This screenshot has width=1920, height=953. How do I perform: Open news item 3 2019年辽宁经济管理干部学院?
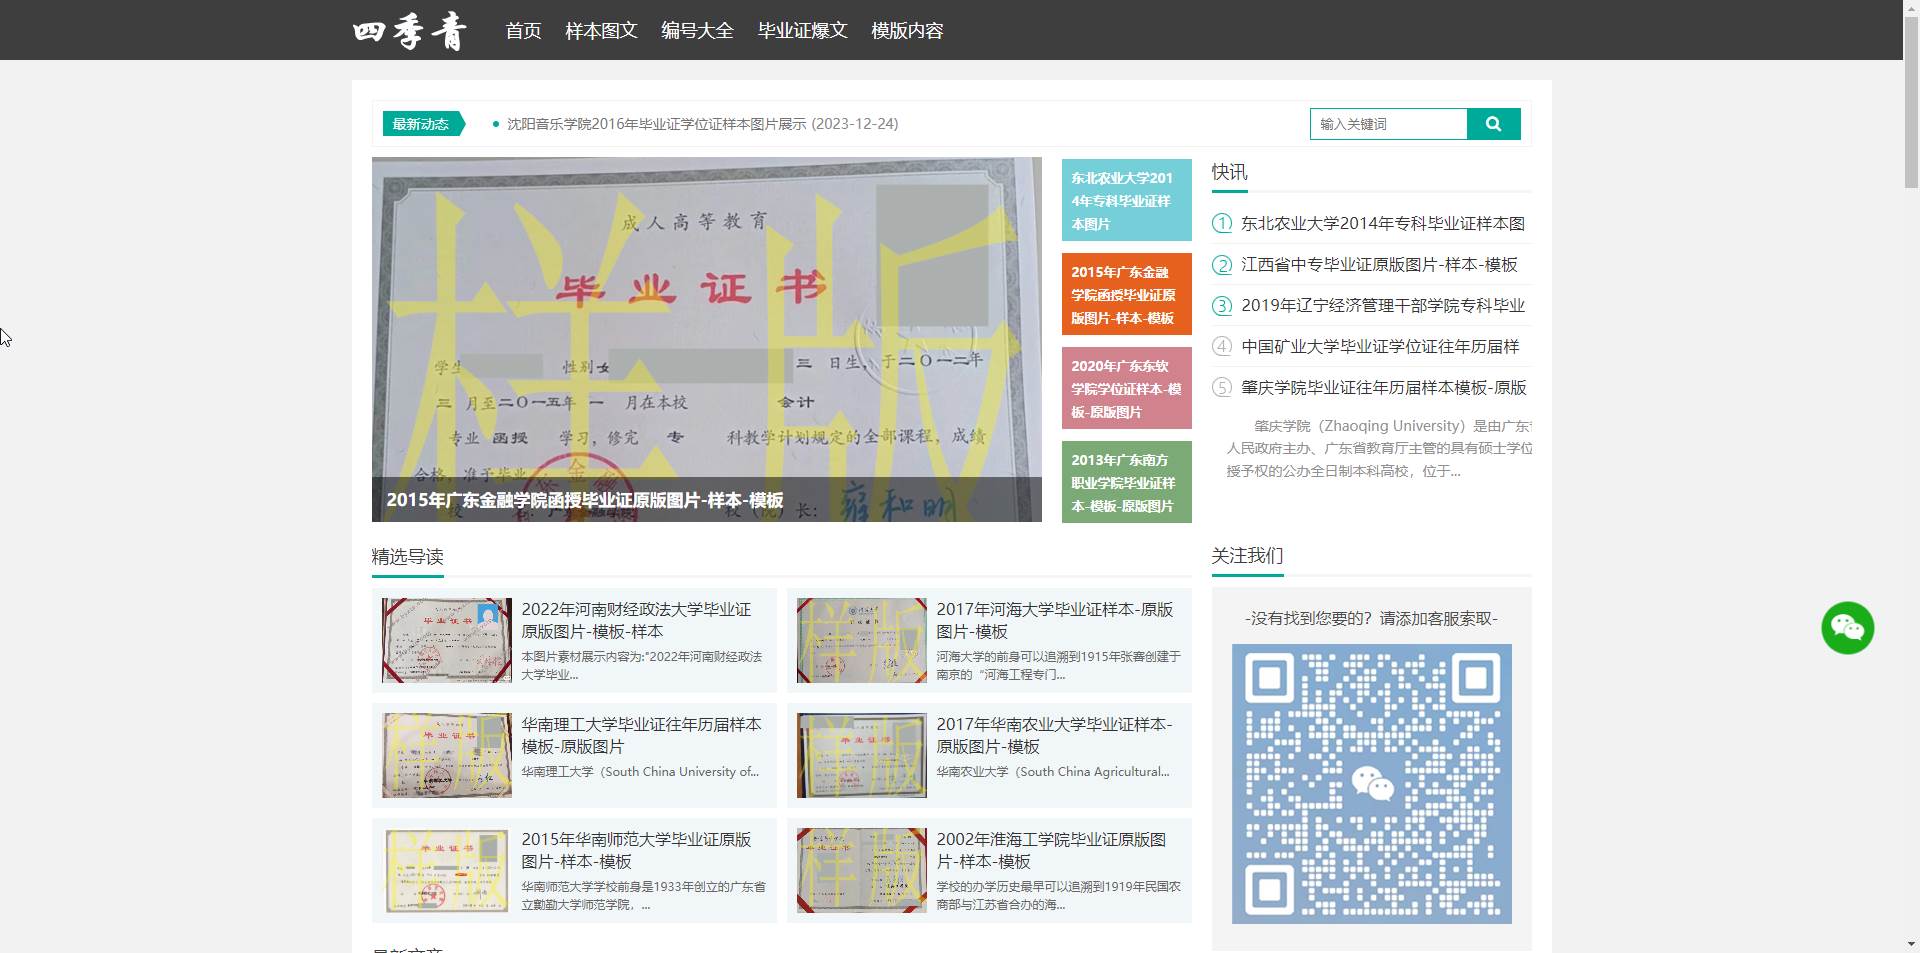(x=1383, y=305)
